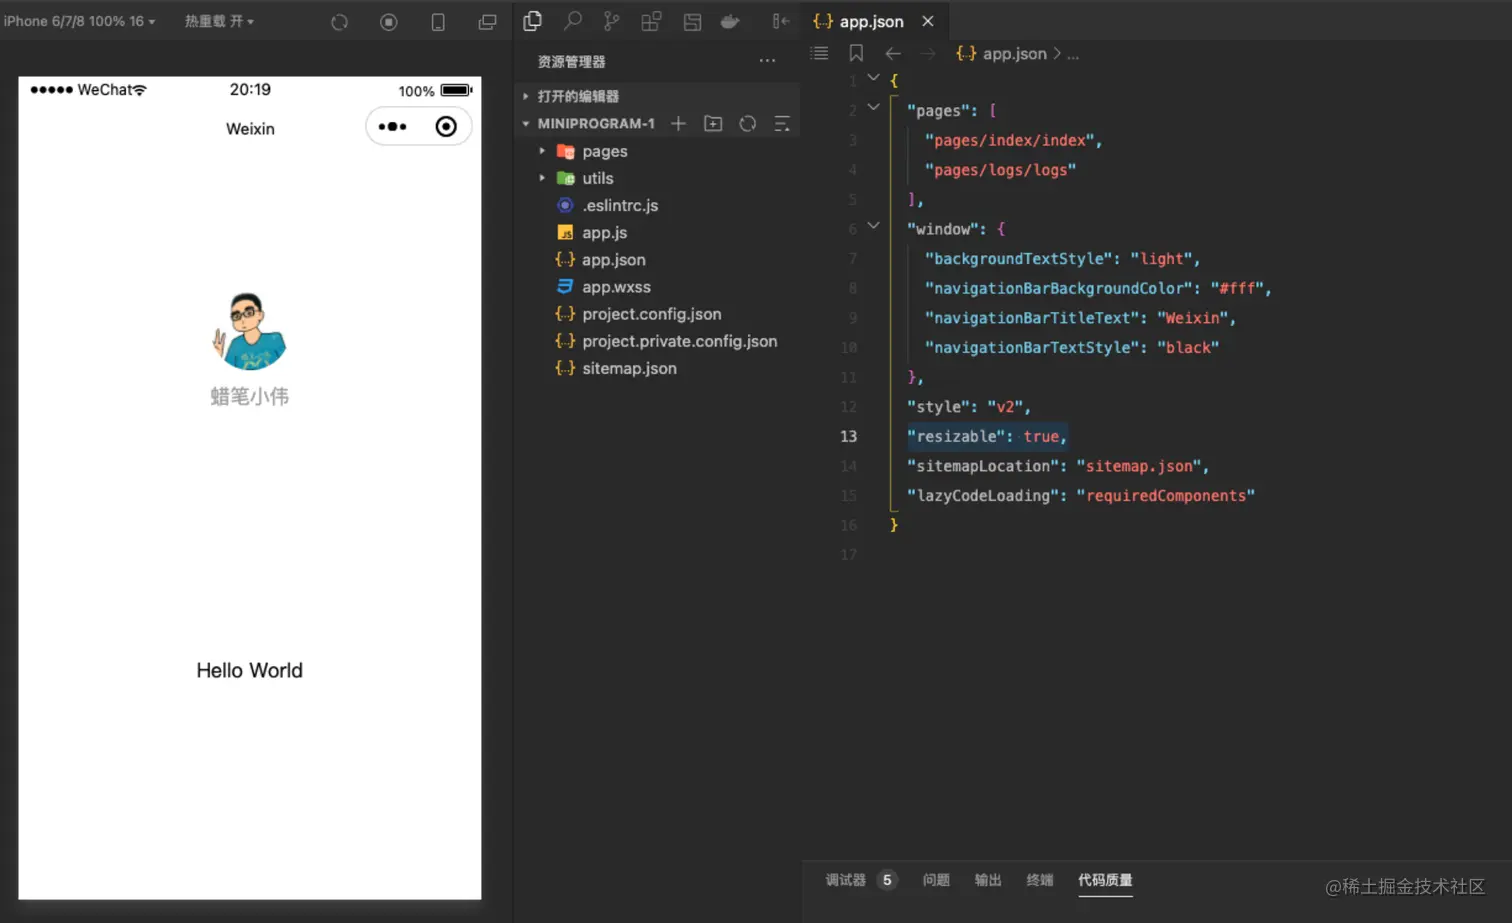This screenshot has width=1512, height=923.
Task: Click the "sitemapLocation" code line
Action: 1058,466
